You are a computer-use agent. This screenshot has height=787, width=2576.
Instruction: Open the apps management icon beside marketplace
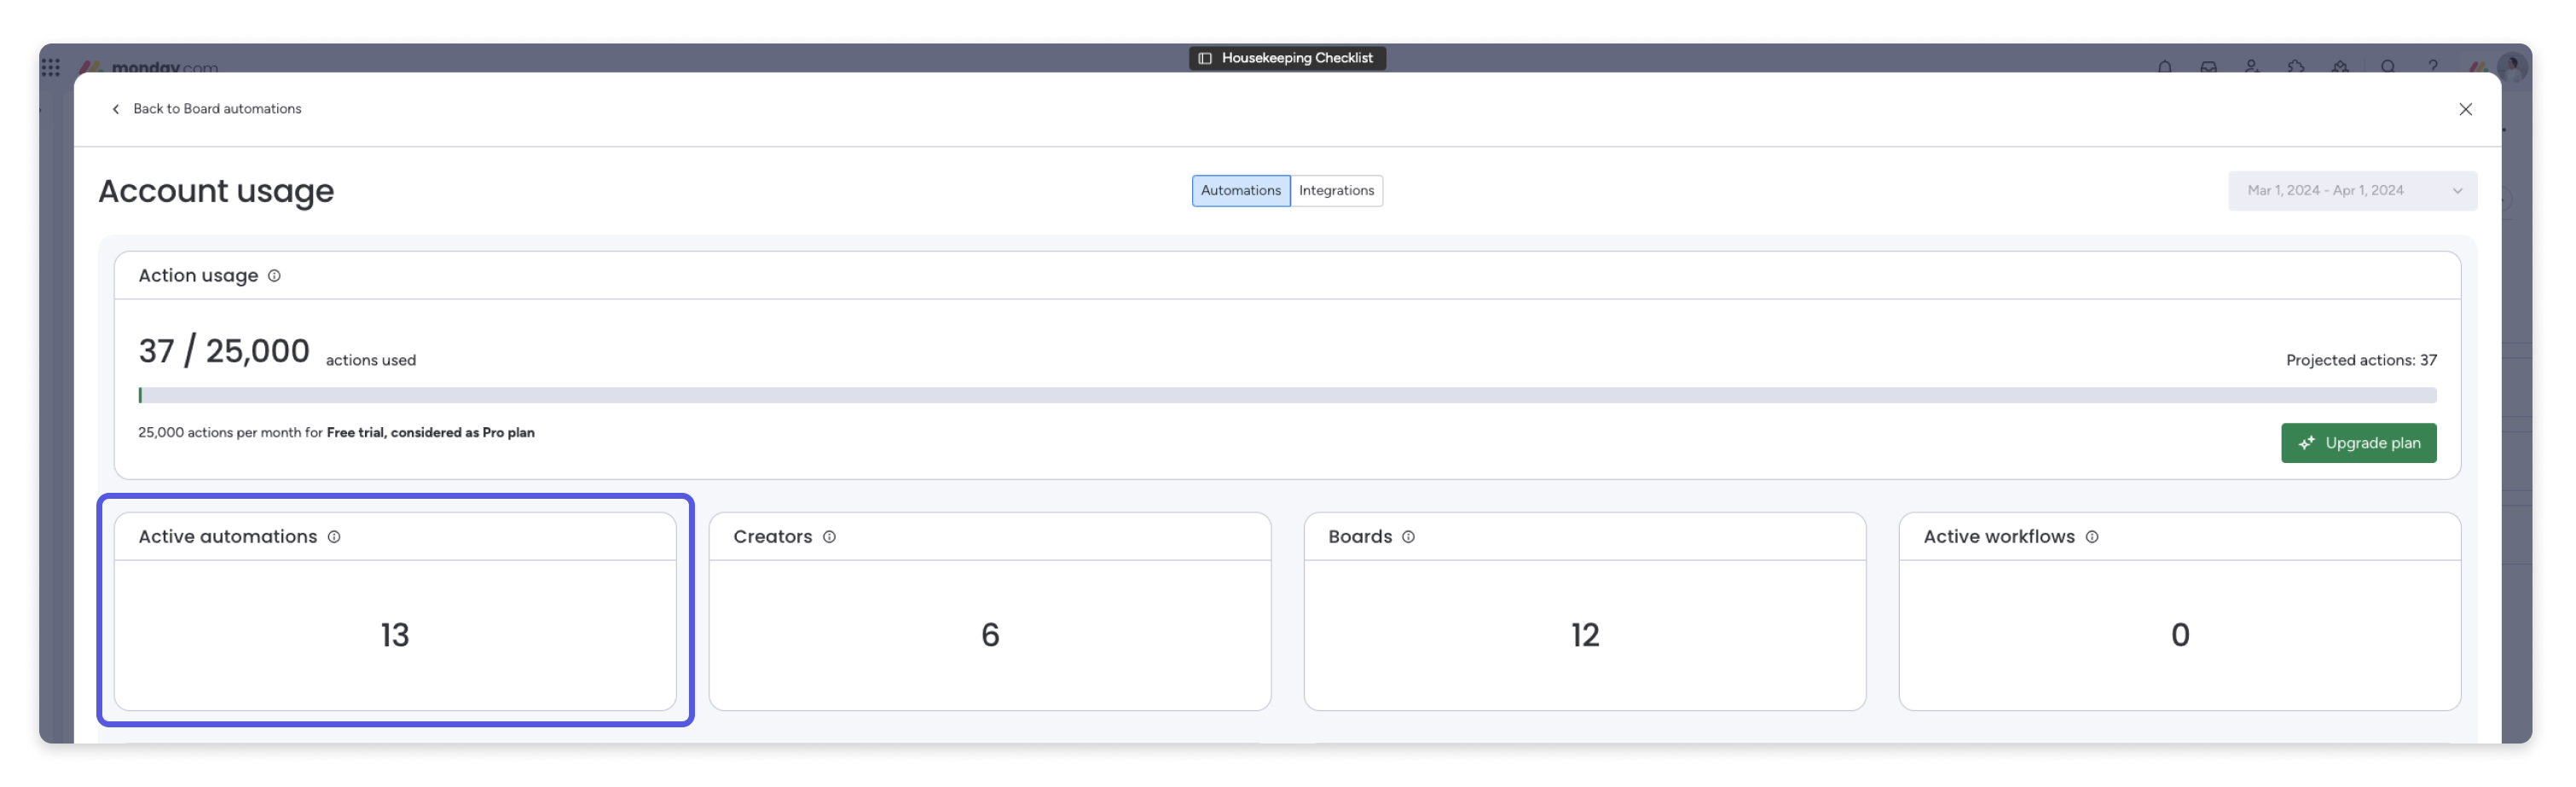click(2341, 67)
